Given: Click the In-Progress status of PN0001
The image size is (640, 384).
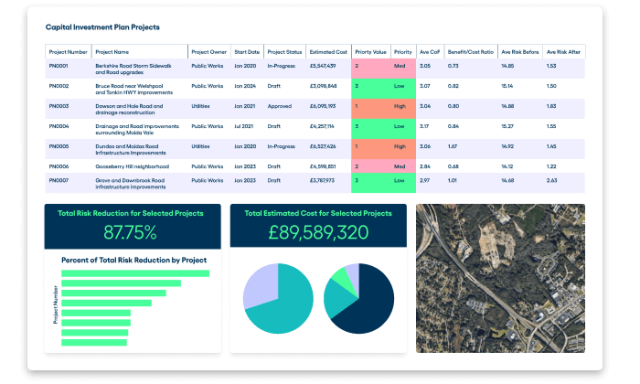Looking at the screenshot, I should (281, 66).
